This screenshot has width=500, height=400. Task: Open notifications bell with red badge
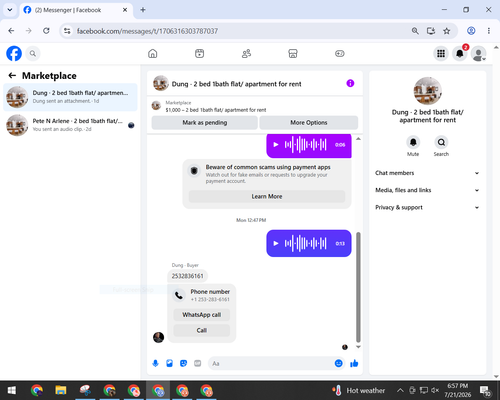(460, 53)
